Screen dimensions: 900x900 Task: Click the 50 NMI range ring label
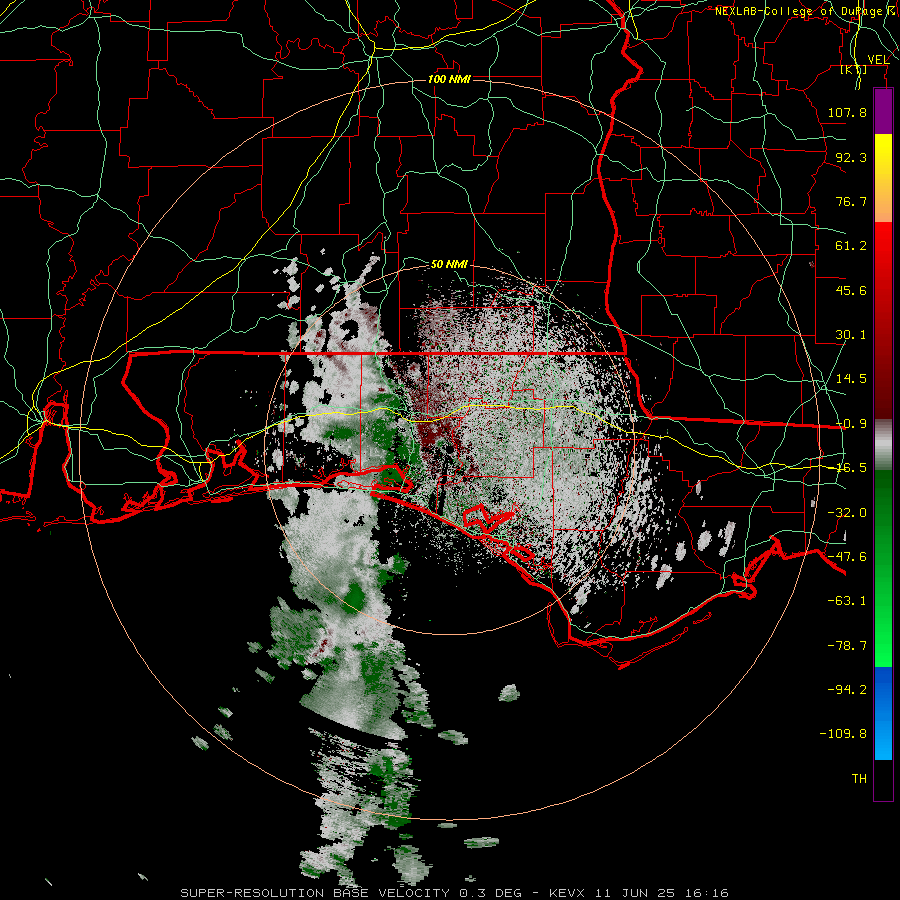(449, 265)
